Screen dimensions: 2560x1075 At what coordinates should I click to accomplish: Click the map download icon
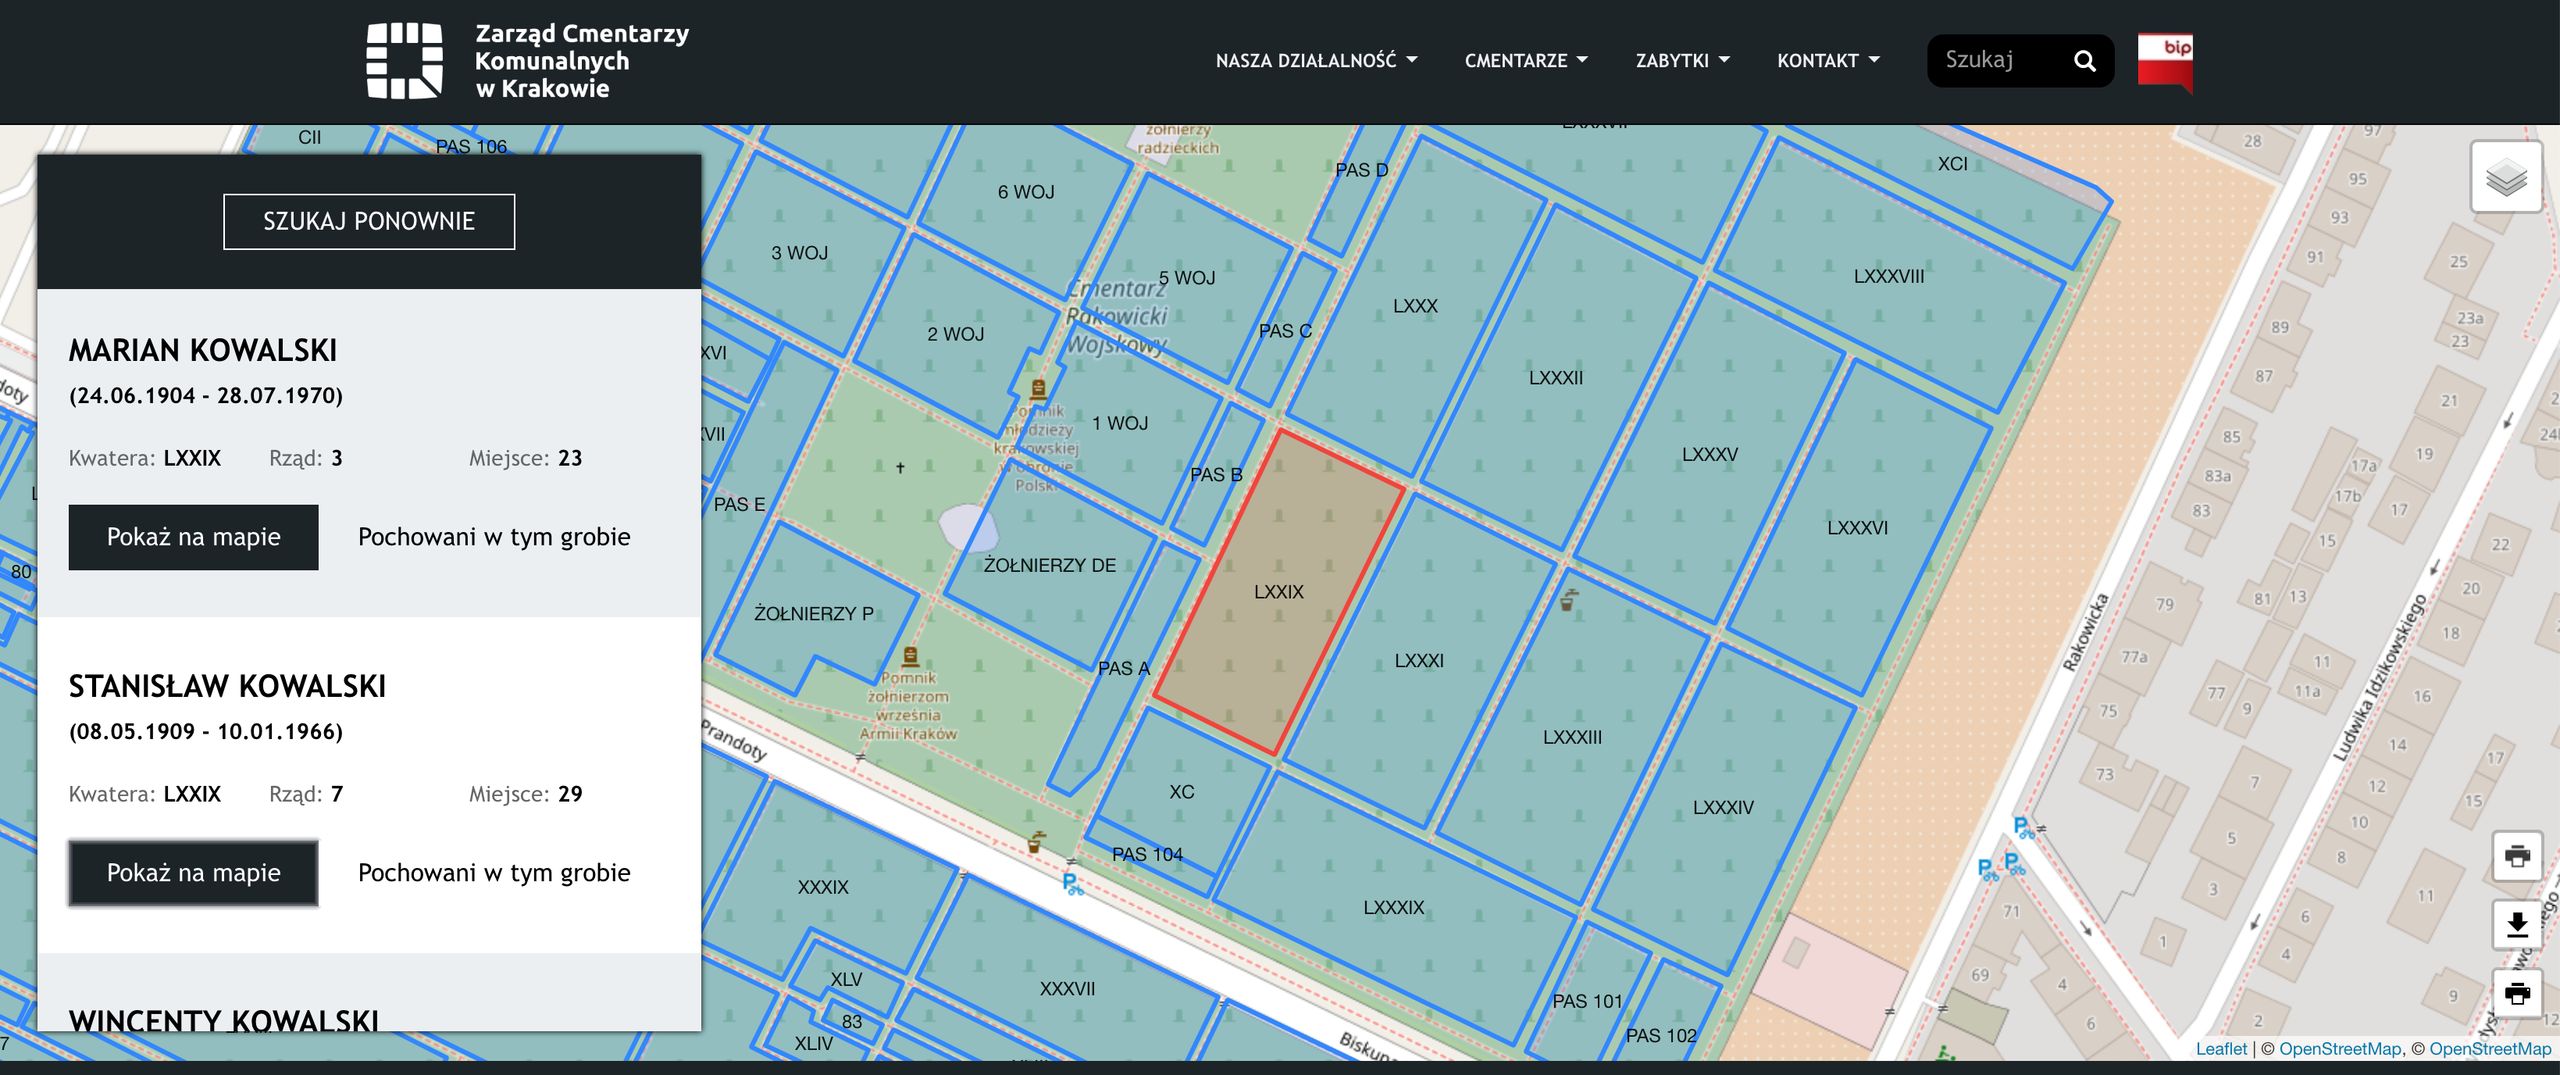pyautogui.click(x=2517, y=925)
